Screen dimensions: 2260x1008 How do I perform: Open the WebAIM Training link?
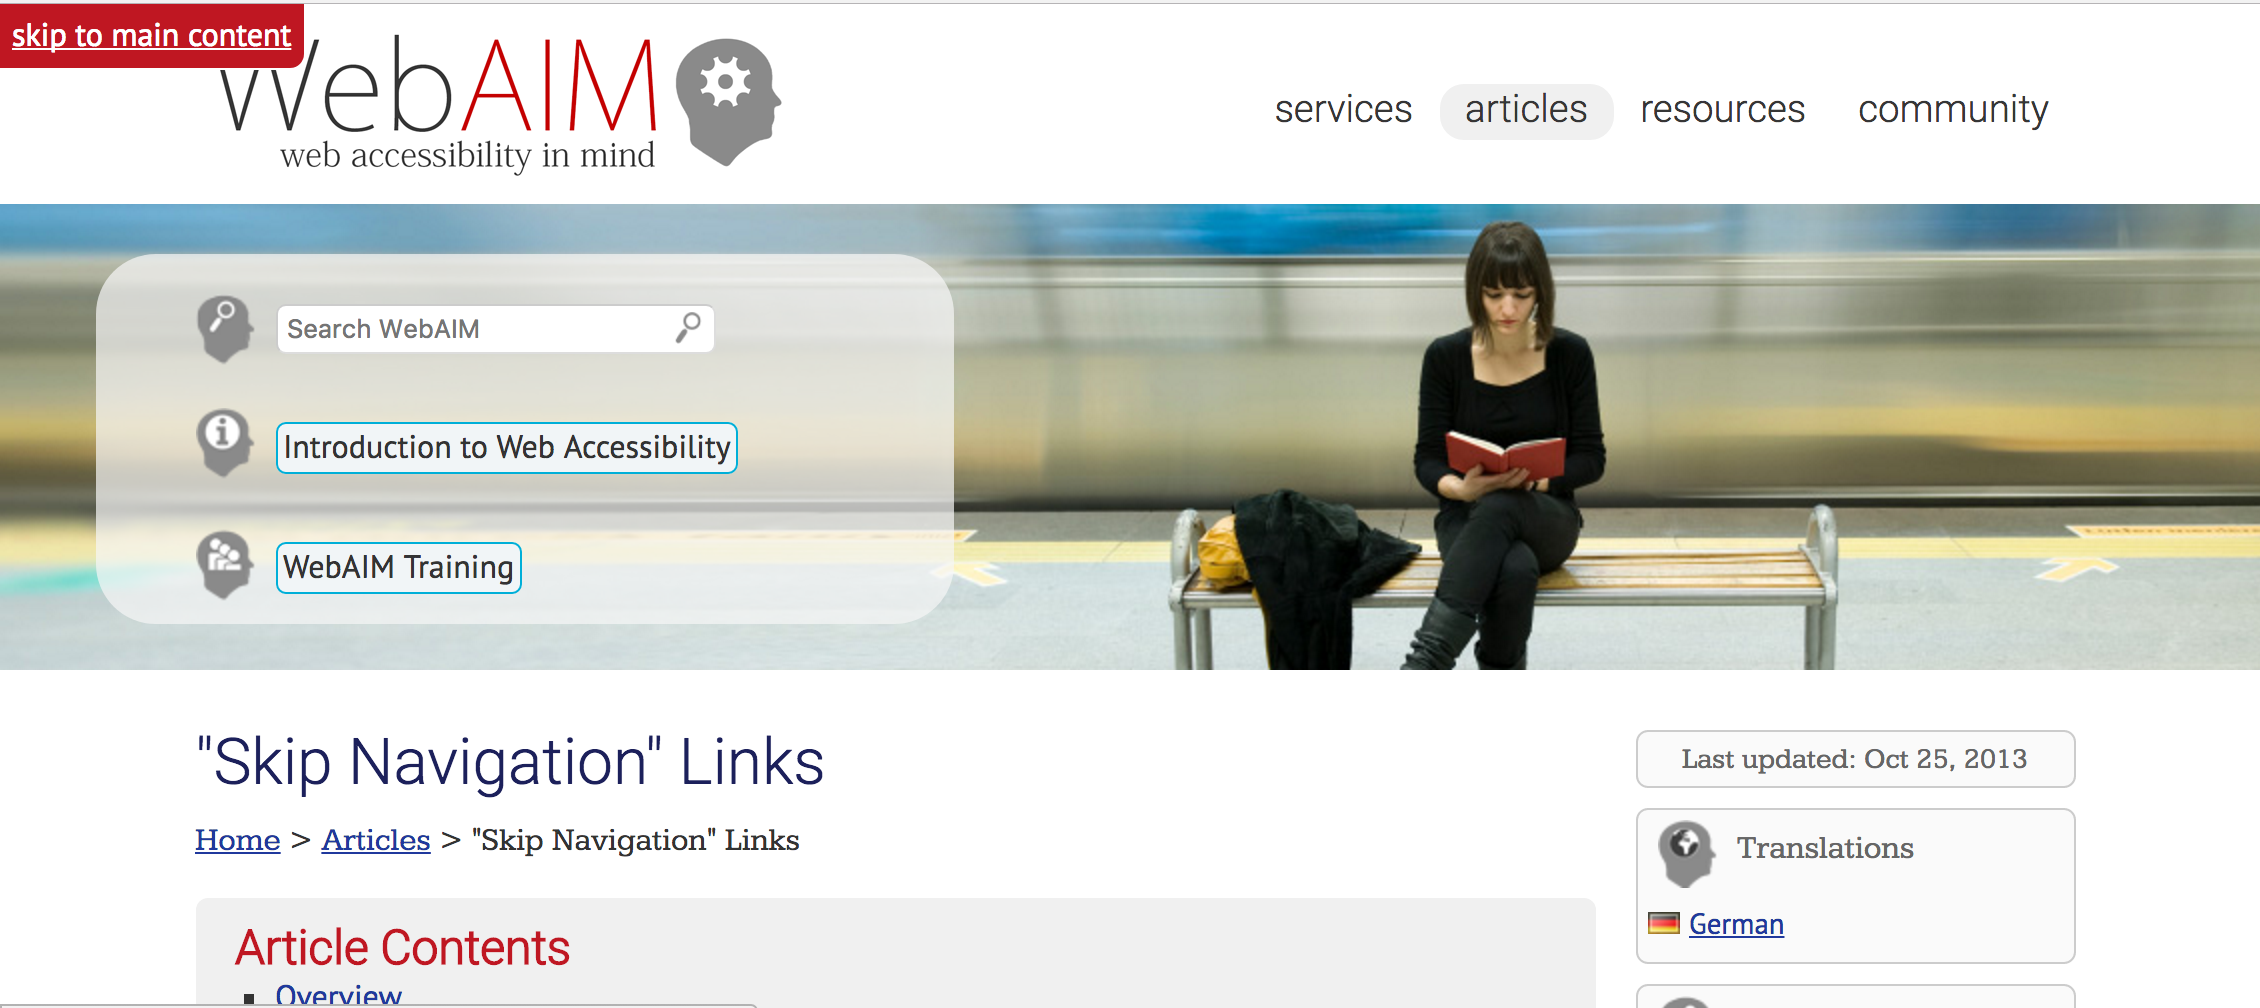coord(398,567)
